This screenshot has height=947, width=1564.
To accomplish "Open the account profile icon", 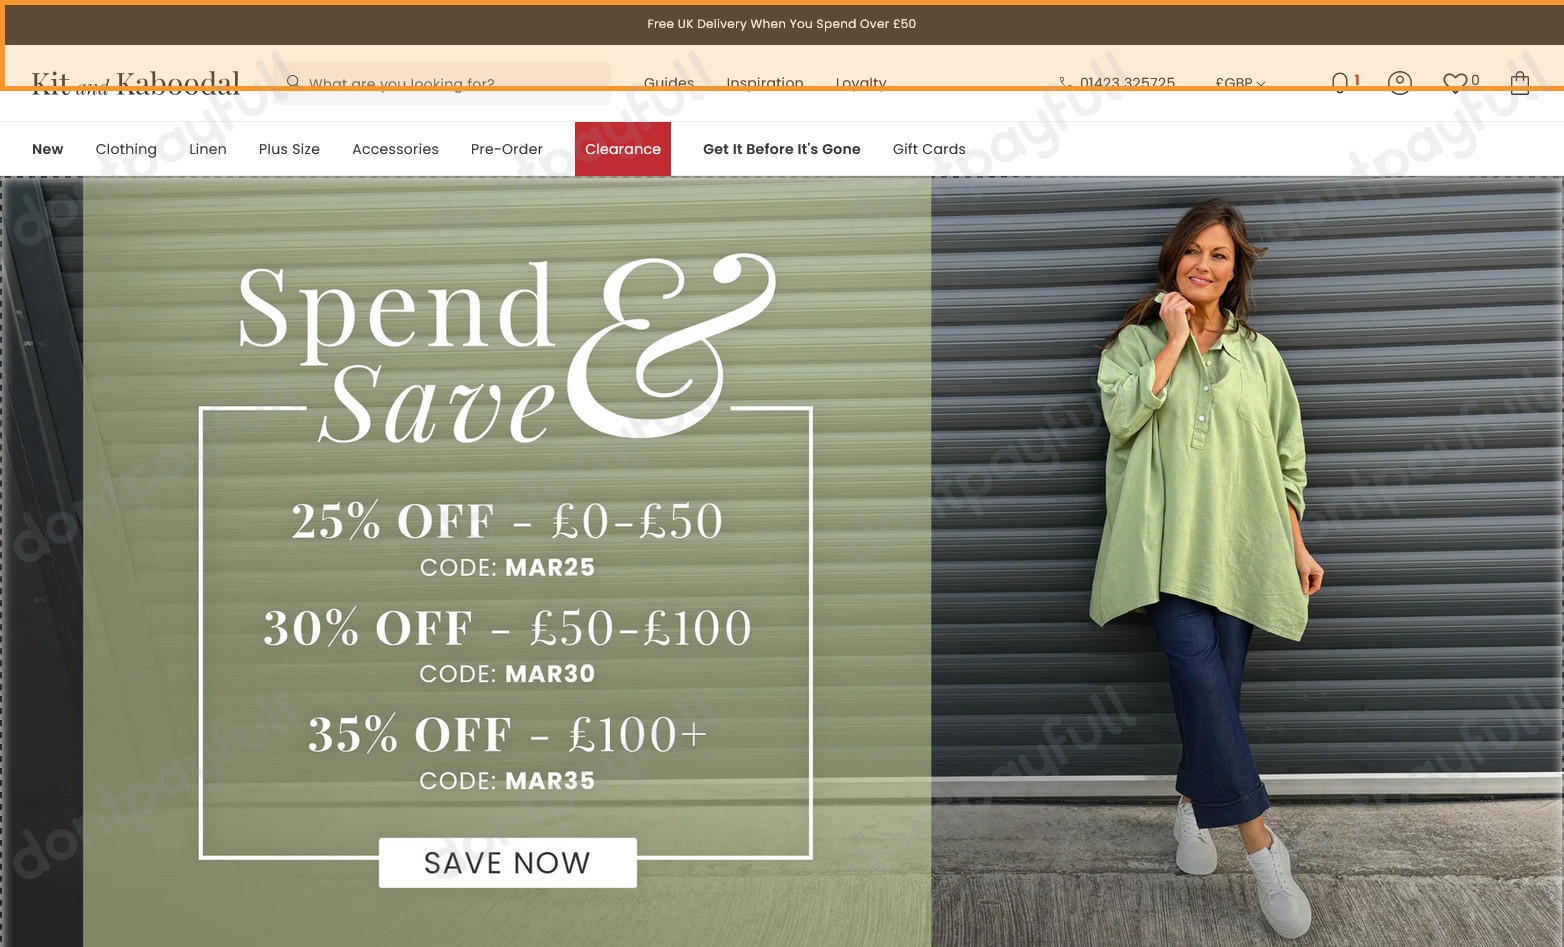I will click(x=1400, y=83).
